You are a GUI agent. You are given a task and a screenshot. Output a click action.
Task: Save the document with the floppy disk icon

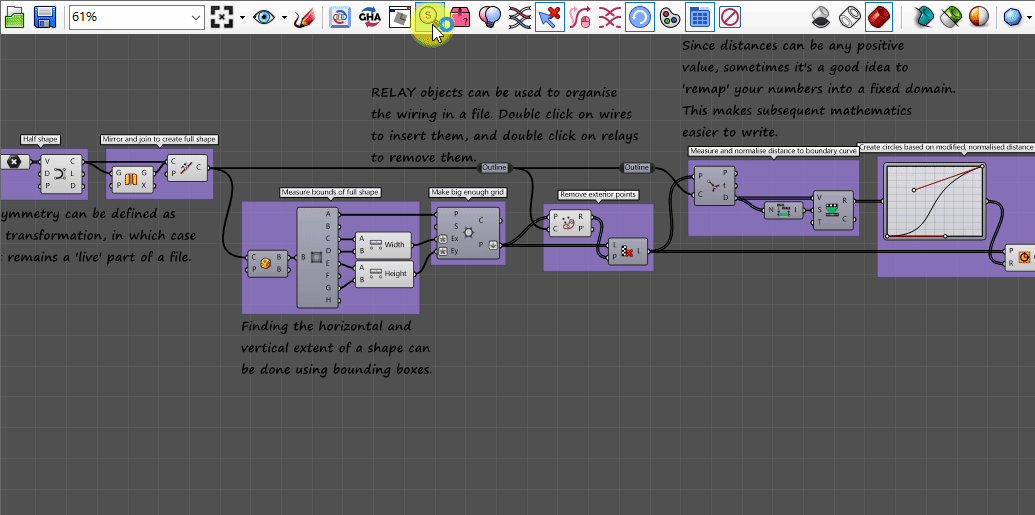click(44, 17)
